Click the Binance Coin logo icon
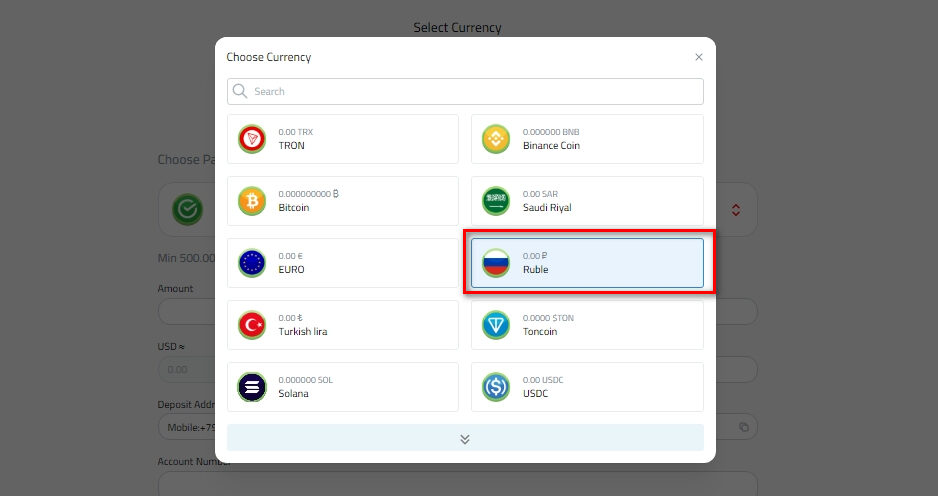 pyautogui.click(x=496, y=139)
